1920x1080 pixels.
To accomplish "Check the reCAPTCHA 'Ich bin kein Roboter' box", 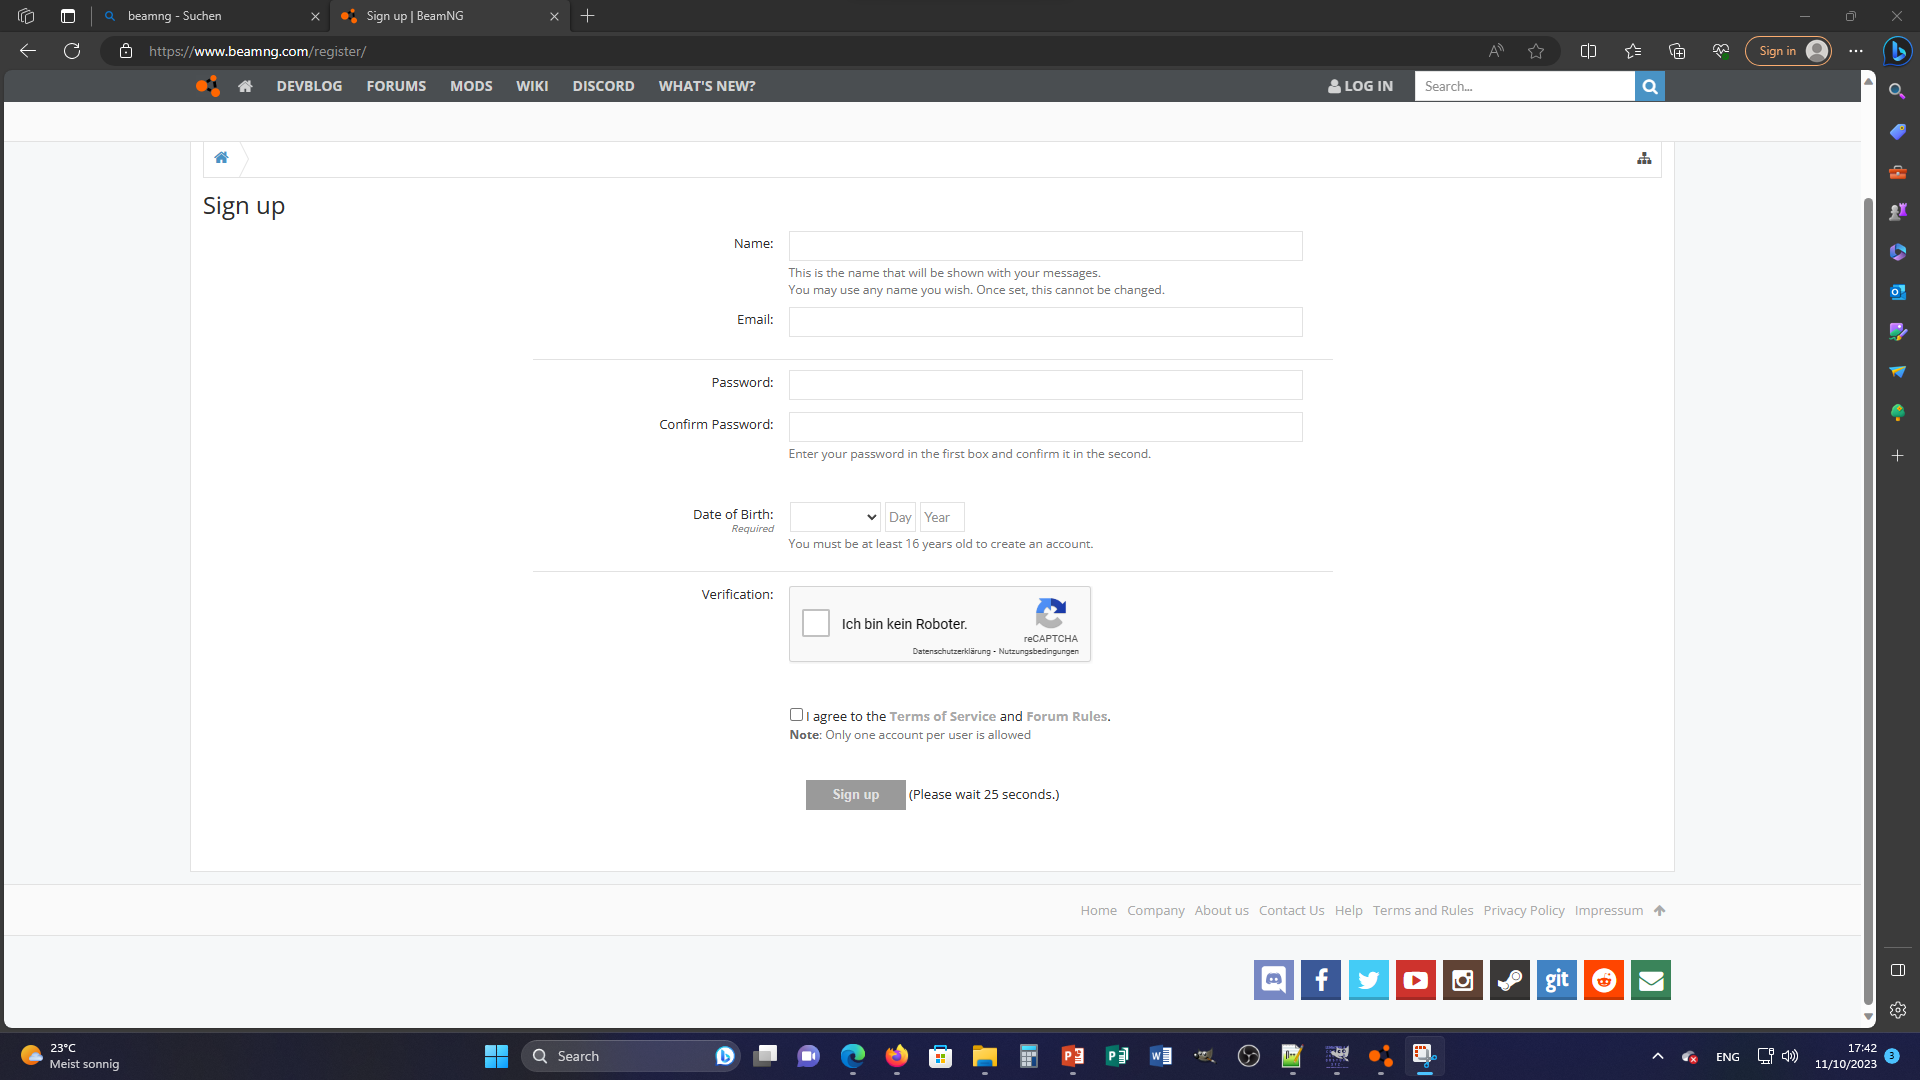I will [816, 623].
